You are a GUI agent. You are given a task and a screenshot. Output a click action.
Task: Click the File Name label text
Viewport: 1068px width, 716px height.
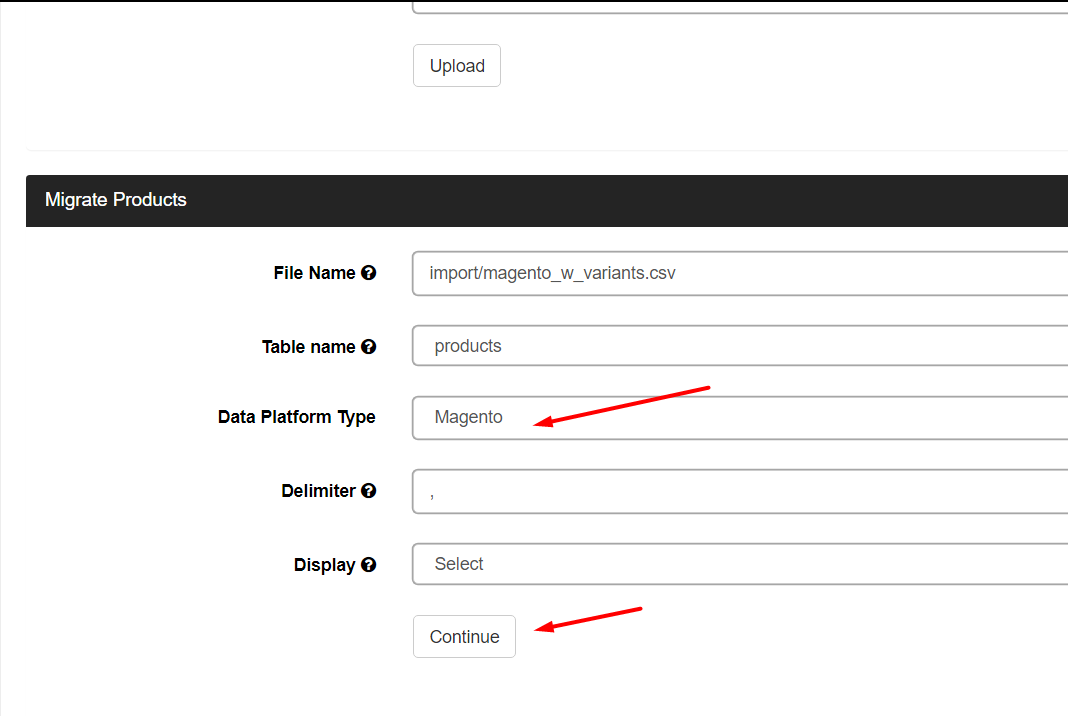coord(314,273)
